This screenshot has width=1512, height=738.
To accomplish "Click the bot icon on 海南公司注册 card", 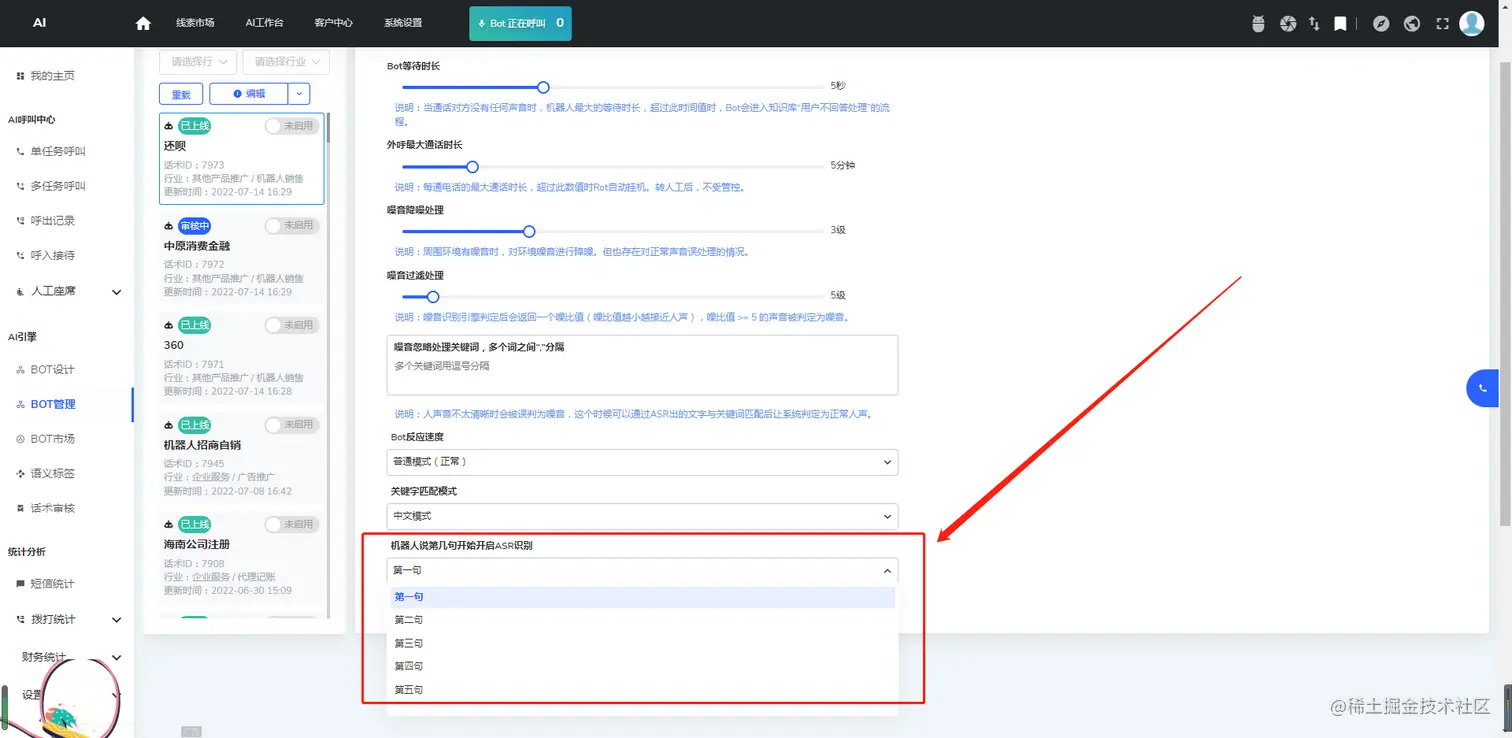I will [168, 524].
